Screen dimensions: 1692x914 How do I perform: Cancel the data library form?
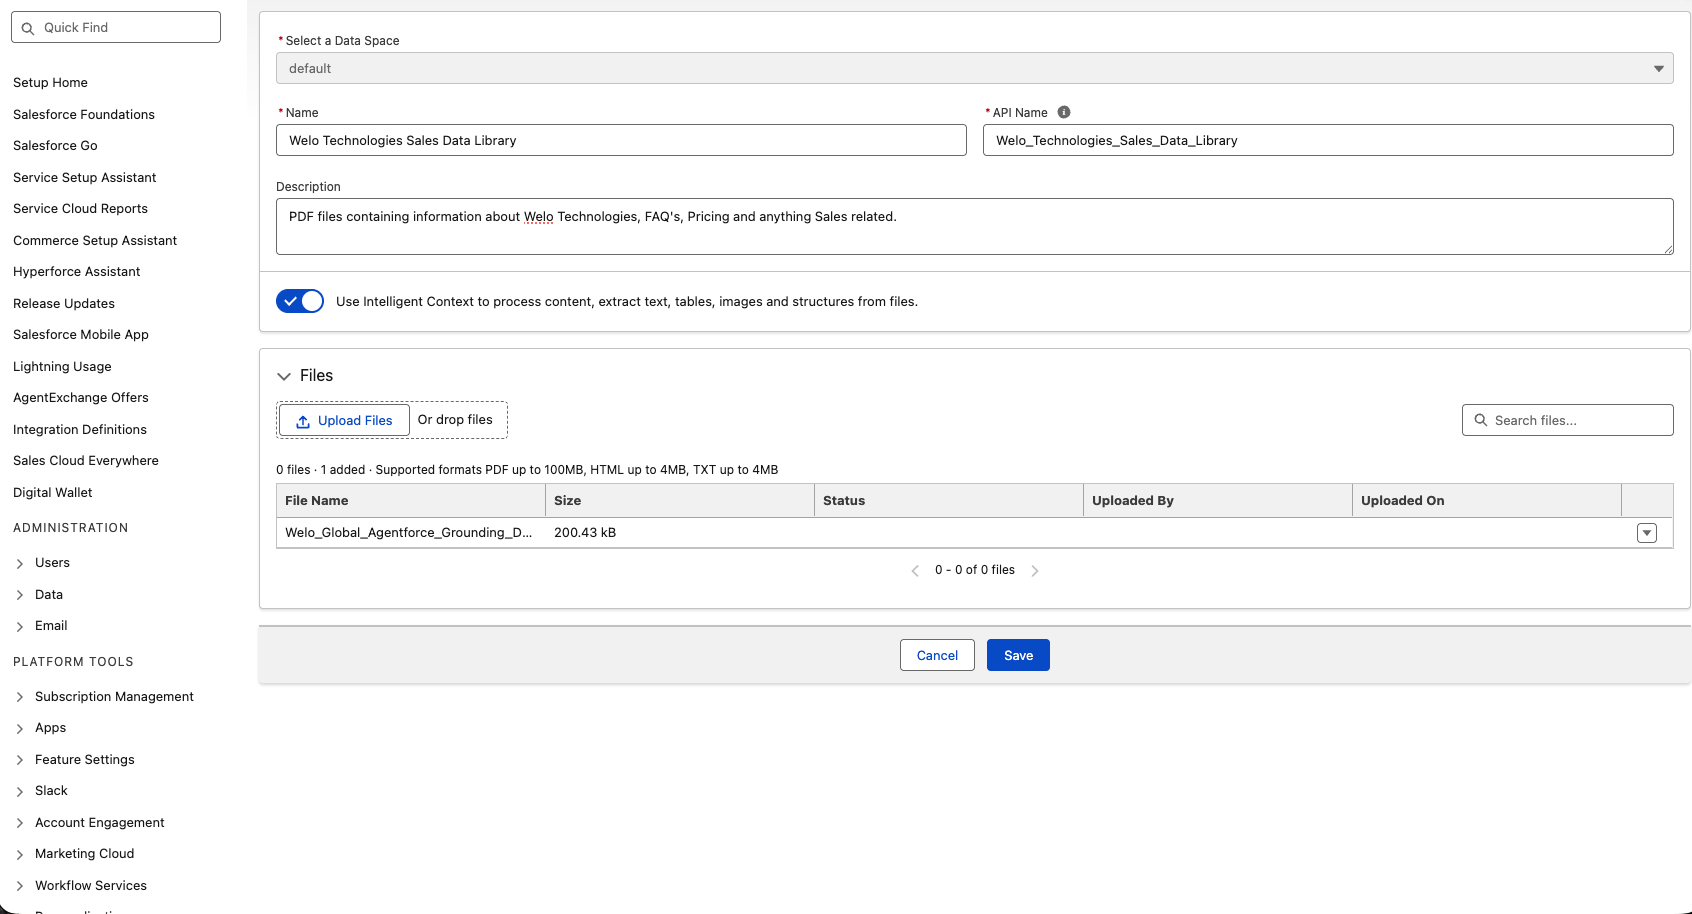(937, 655)
